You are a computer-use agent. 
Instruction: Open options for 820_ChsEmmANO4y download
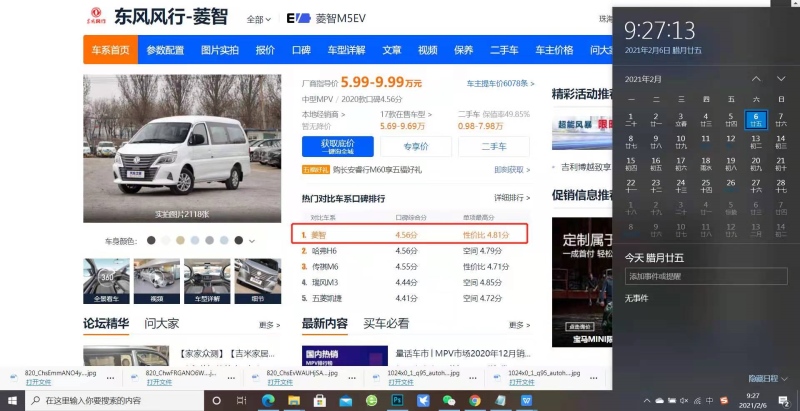pos(110,378)
